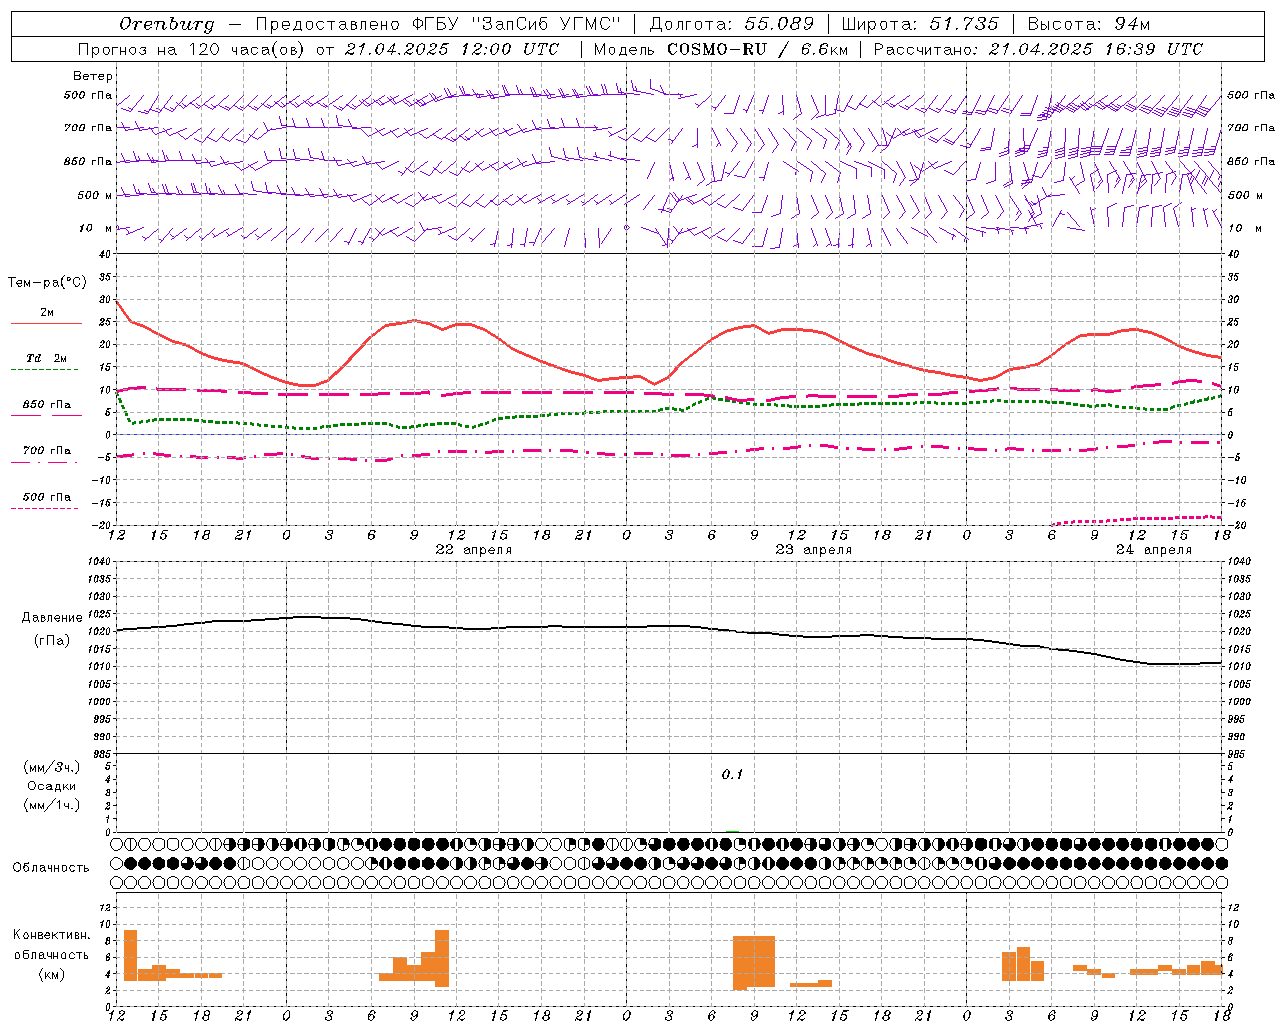Click the '500 м' wind level label at left

pos(95,196)
